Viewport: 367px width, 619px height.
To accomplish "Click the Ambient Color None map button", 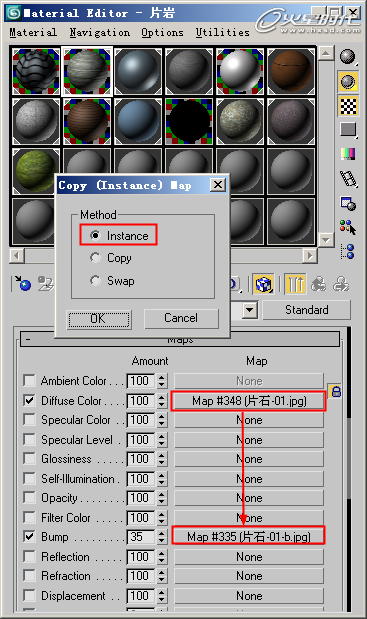I will click(249, 381).
